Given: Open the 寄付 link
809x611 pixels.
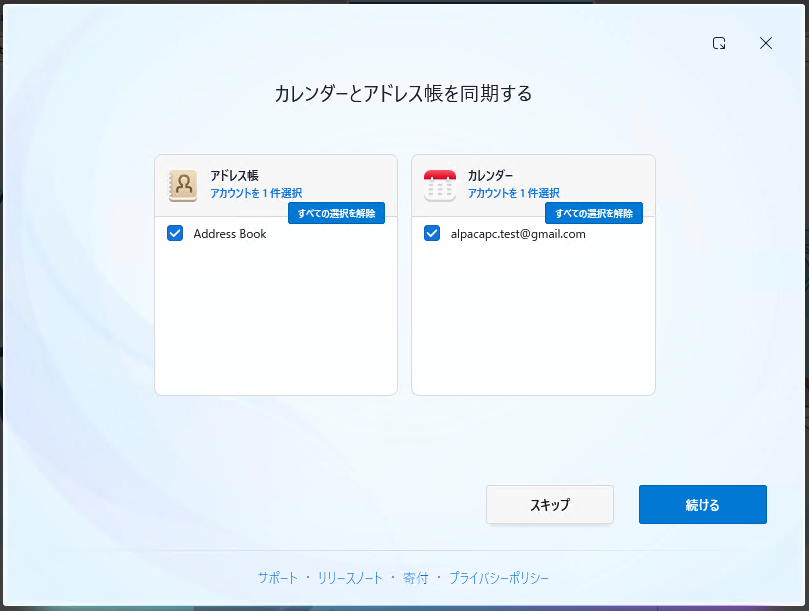Looking at the screenshot, I should [415, 578].
